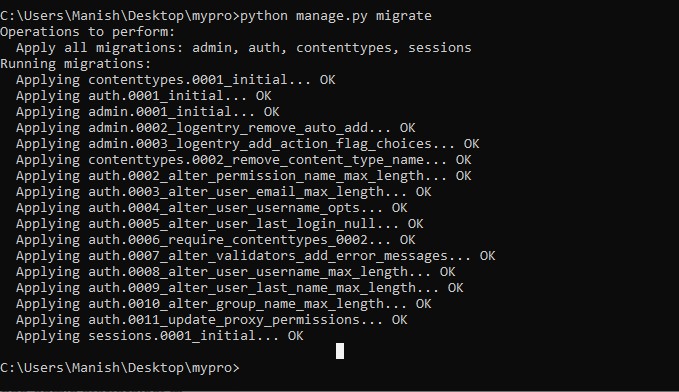Click the auth.0011_update_proxy_permissions line
Image resolution: width=679 pixels, height=392 pixels.
[211, 321]
